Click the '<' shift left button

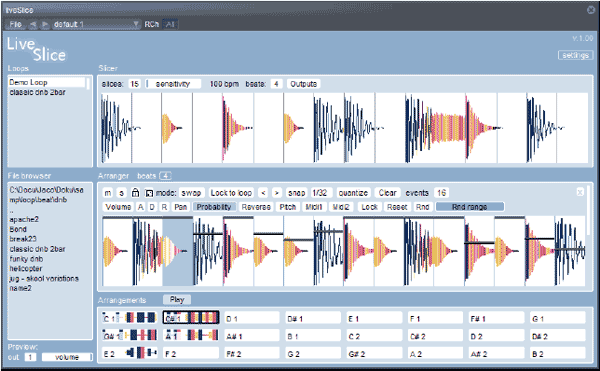tap(263, 193)
